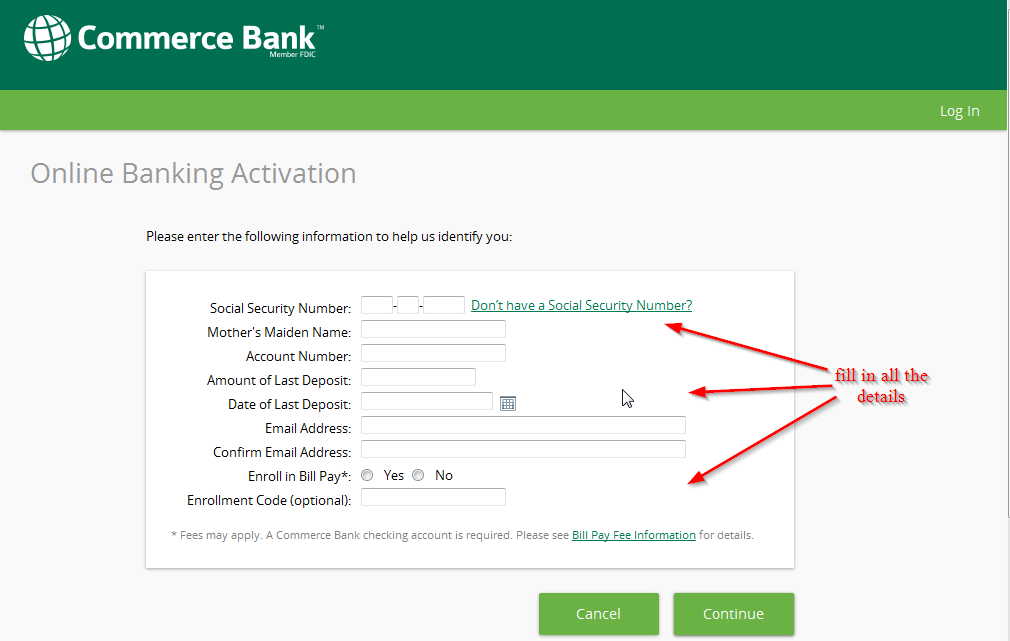Click Don't have a Social Security Number link
Viewport: 1010px width, 641px height.
point(581,305)
